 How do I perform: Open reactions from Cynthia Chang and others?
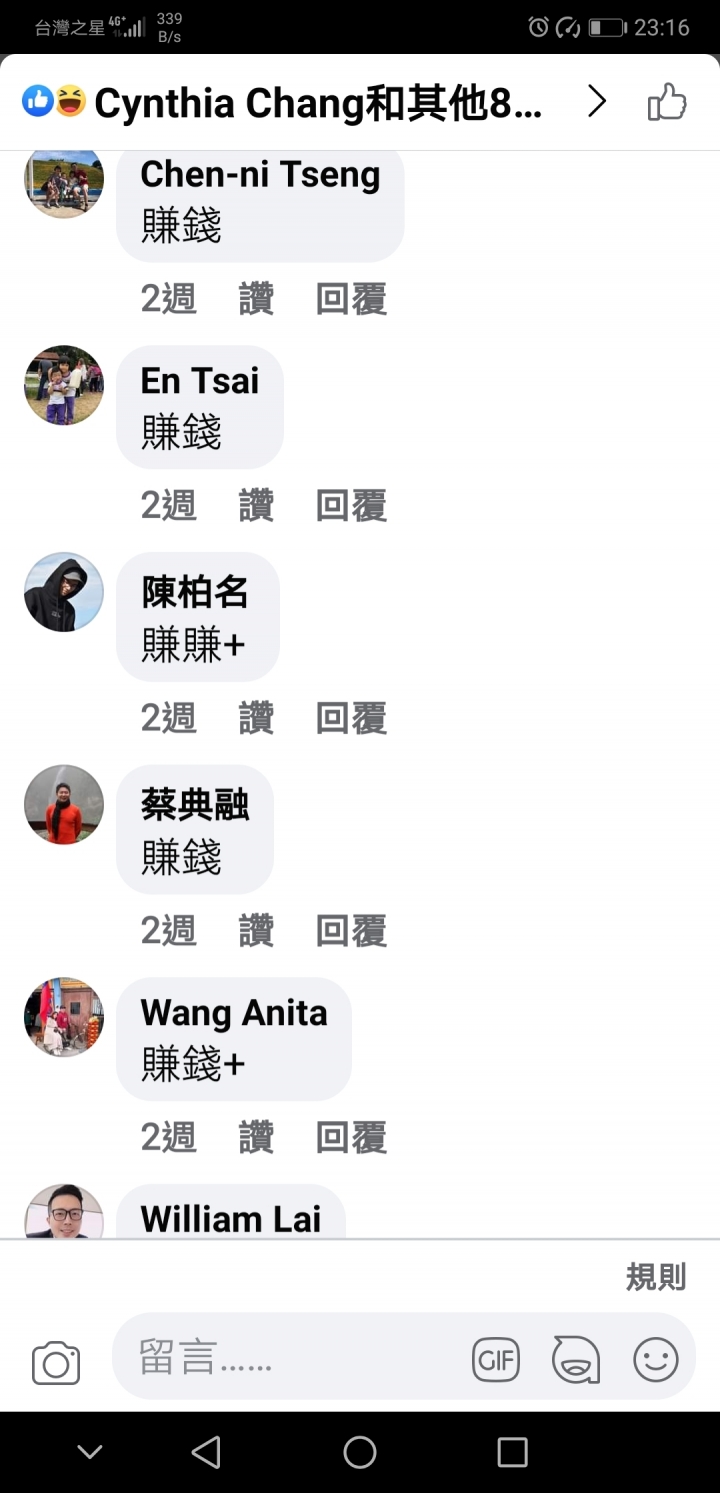click(283, 102)
